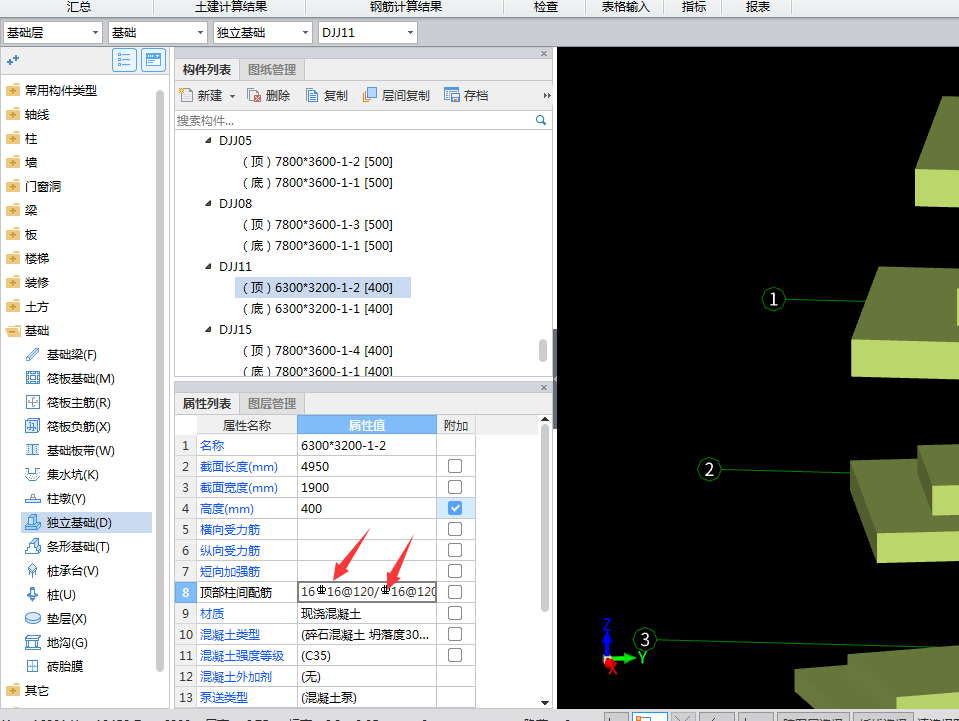The height and width of the screenshot is (721, 959).
Task: Click the 复制 copy icon
Action: coord(312,95)
